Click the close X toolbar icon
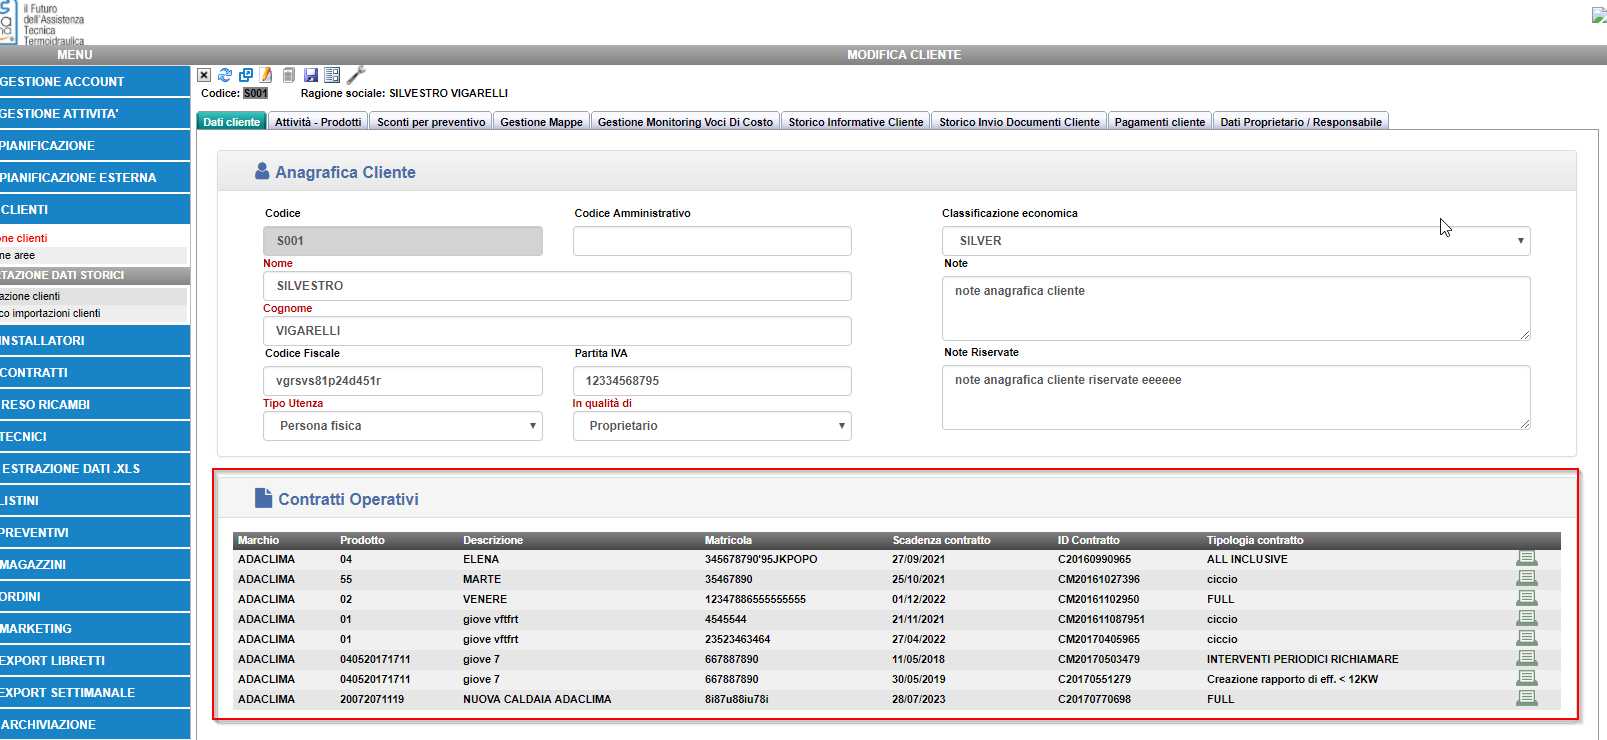The width and height of the screenshot is (1607, 740). click(204, 75)
